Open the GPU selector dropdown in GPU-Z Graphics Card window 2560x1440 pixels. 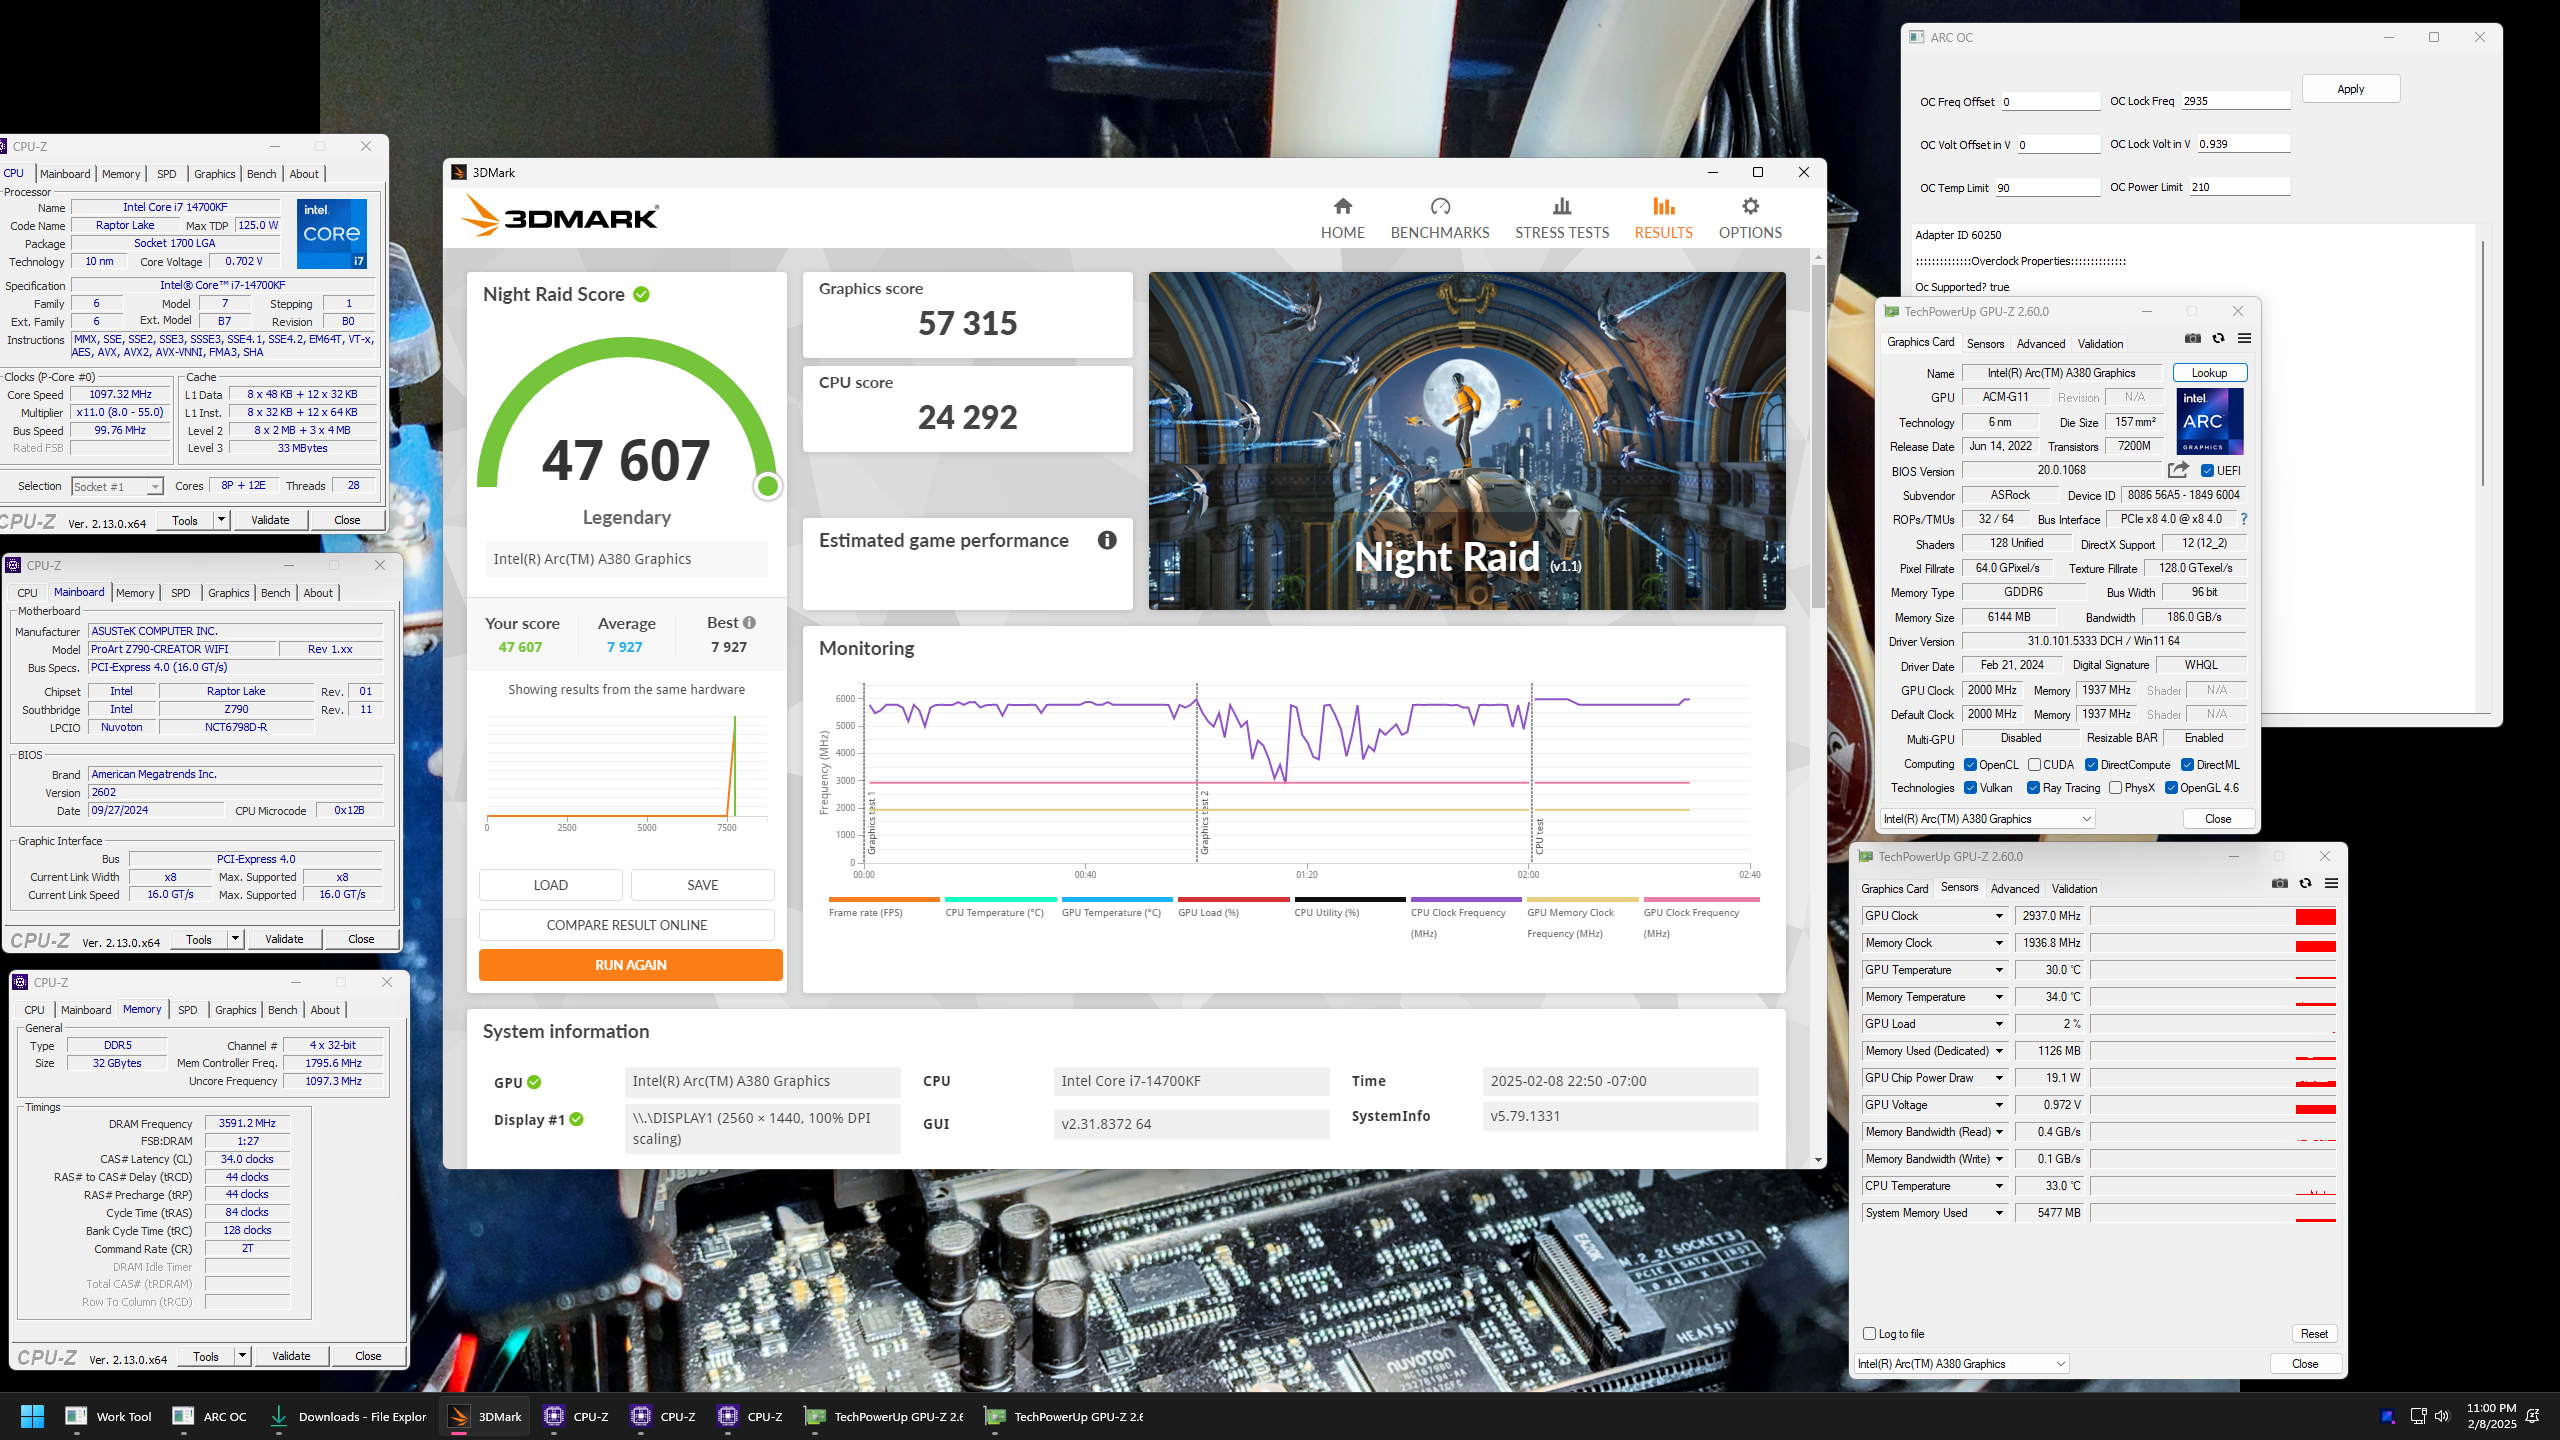[1988, 819]
